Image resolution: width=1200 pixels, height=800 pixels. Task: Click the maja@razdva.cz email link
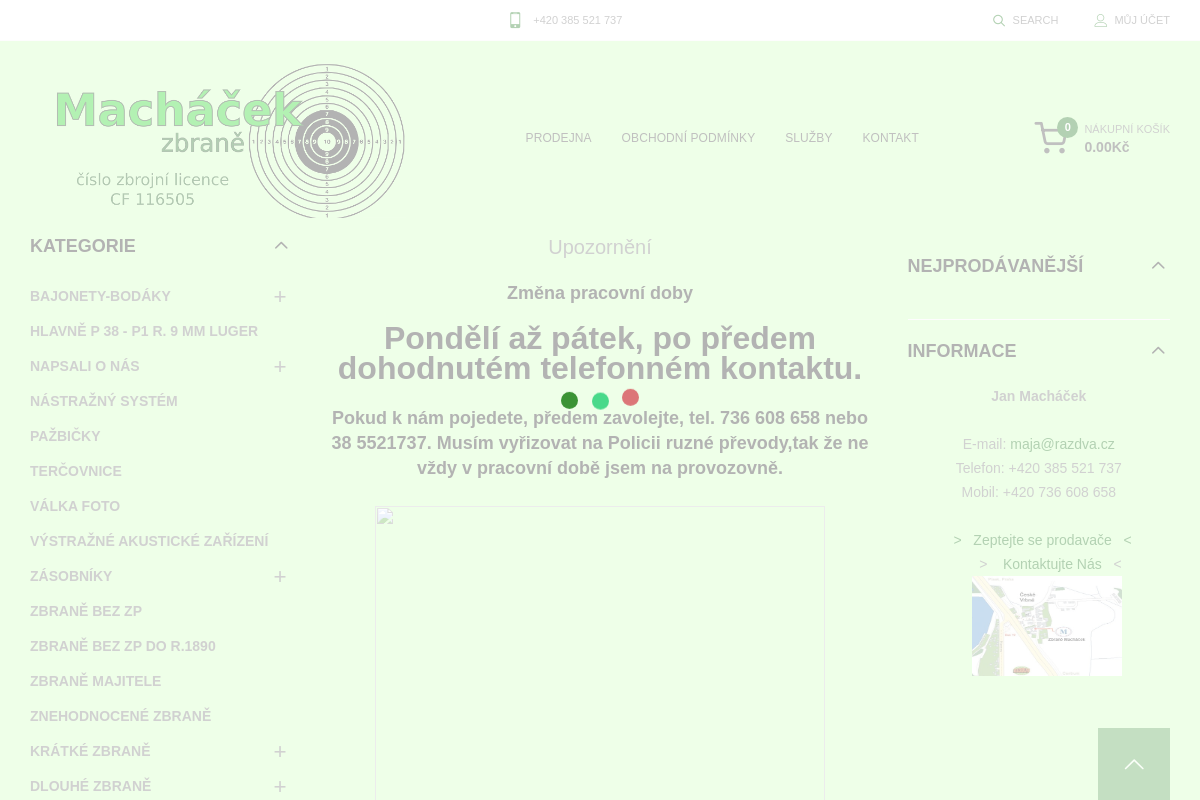pyautogui.click(x=1062, y=444)
